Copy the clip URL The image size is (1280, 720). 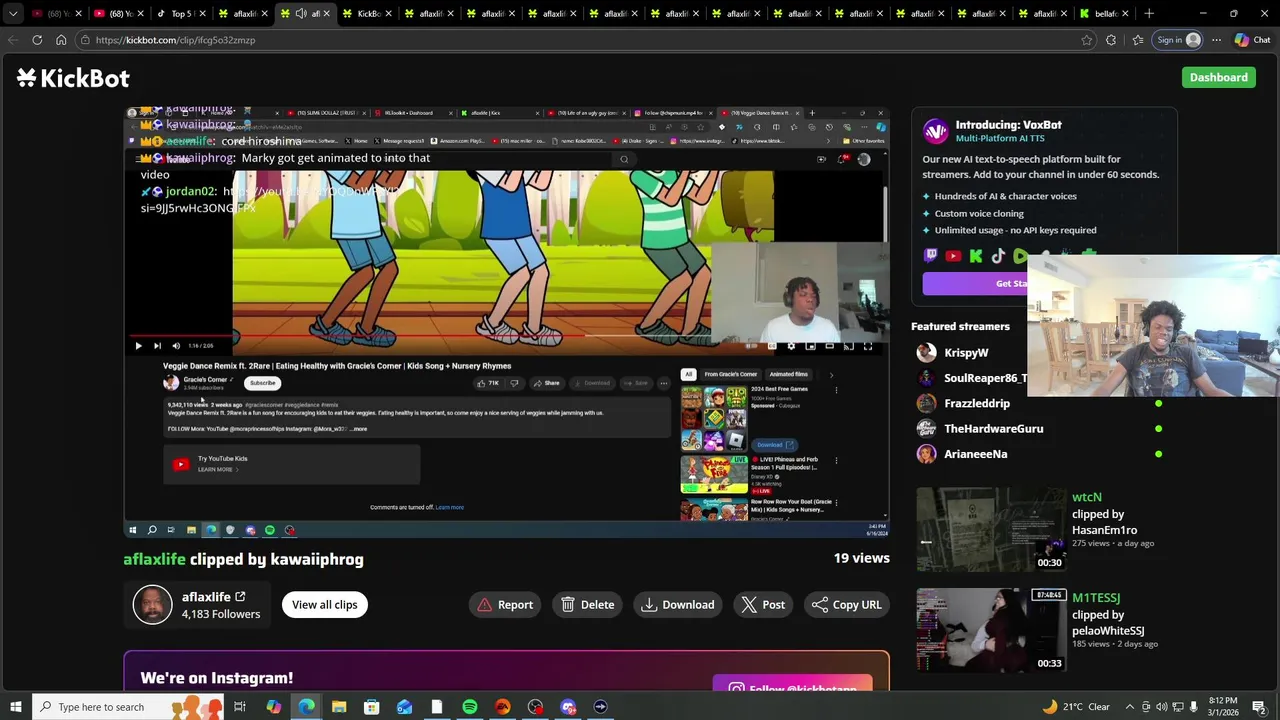[x=846, y=604]
